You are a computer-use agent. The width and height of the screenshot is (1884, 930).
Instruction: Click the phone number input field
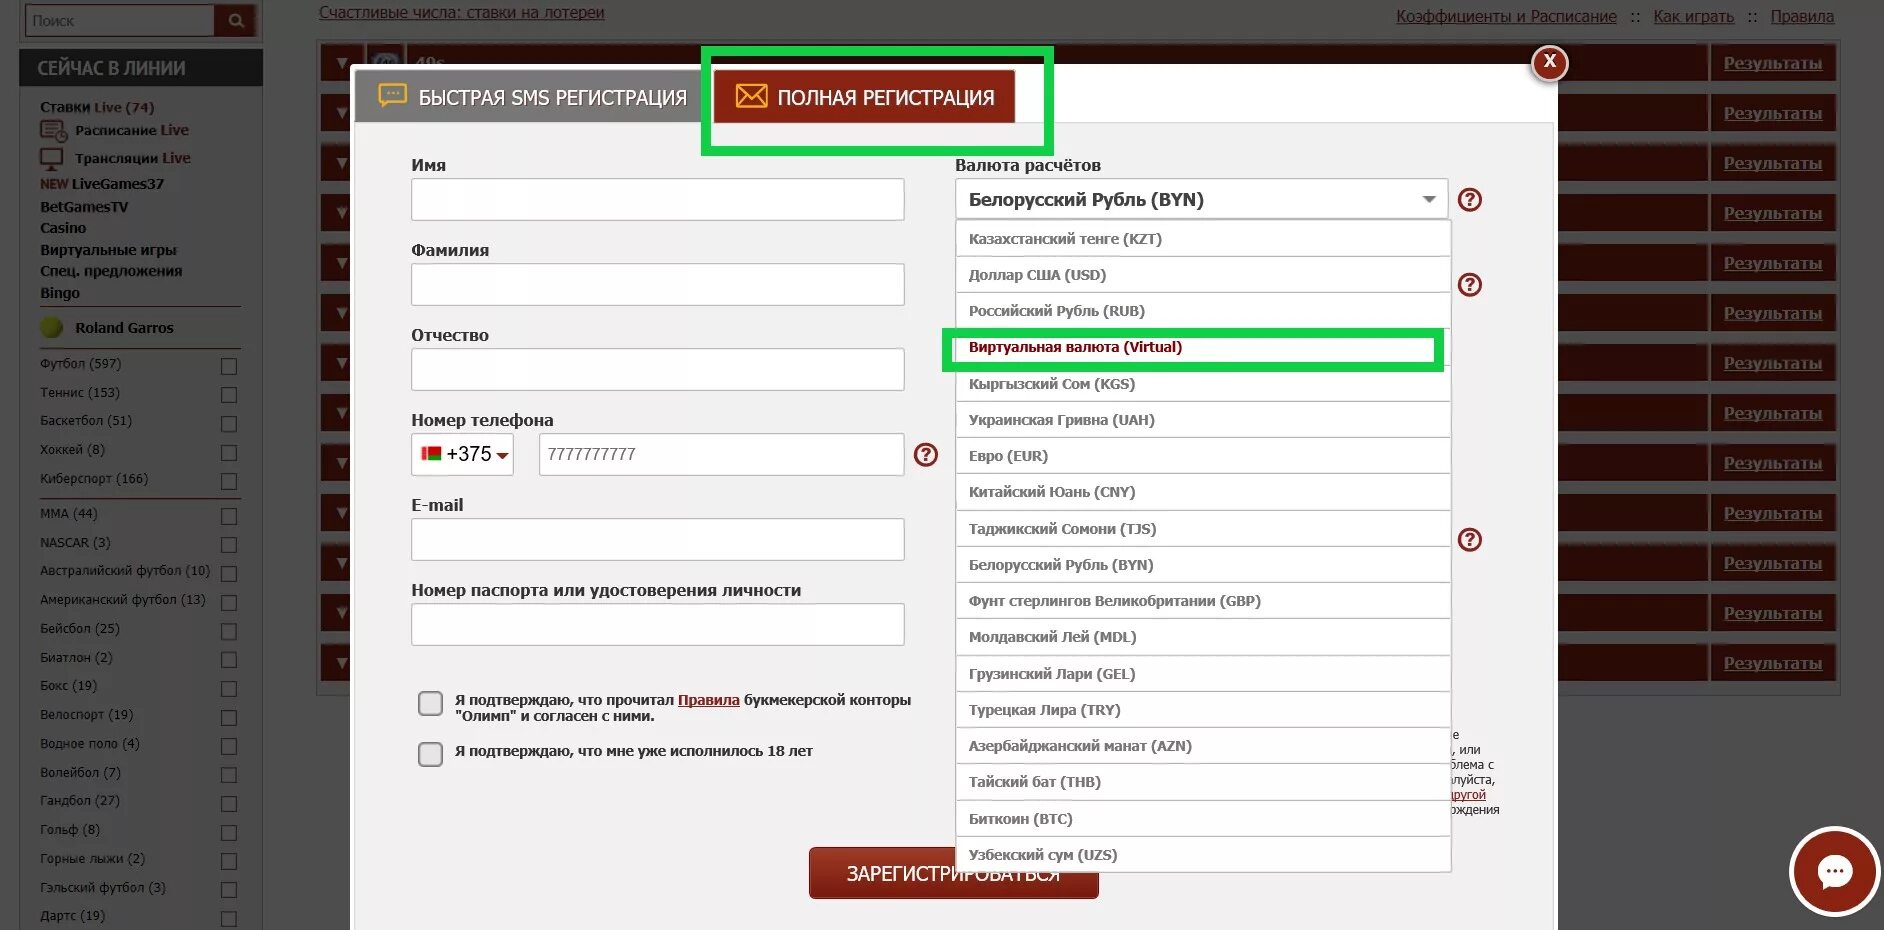[721, 454]
